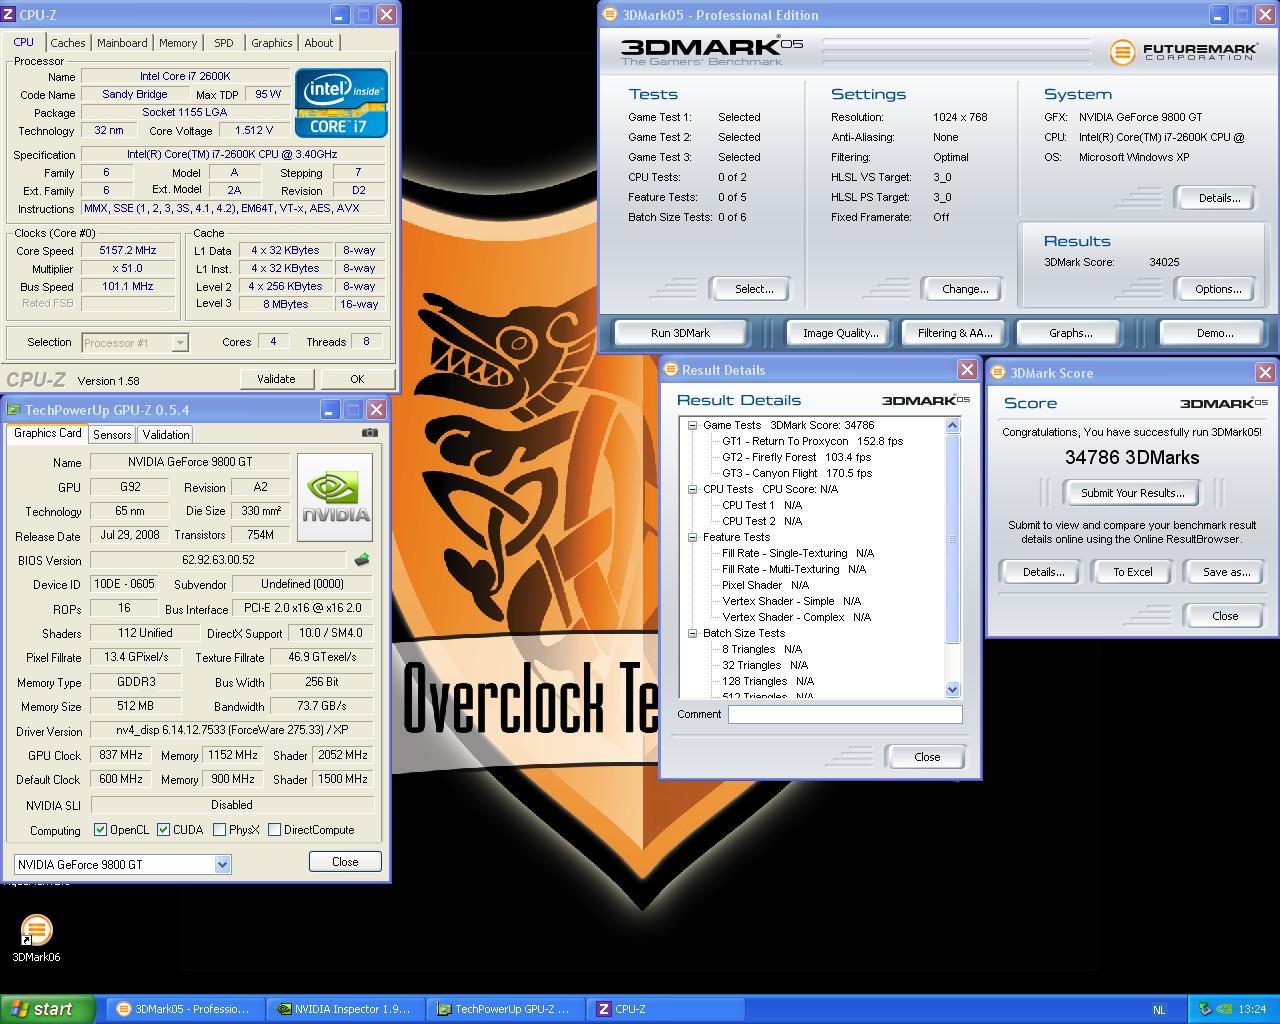1280x1024 pixels.
Task: Click Result Details scrollbar down arrow
Action: tap(952, 689)
